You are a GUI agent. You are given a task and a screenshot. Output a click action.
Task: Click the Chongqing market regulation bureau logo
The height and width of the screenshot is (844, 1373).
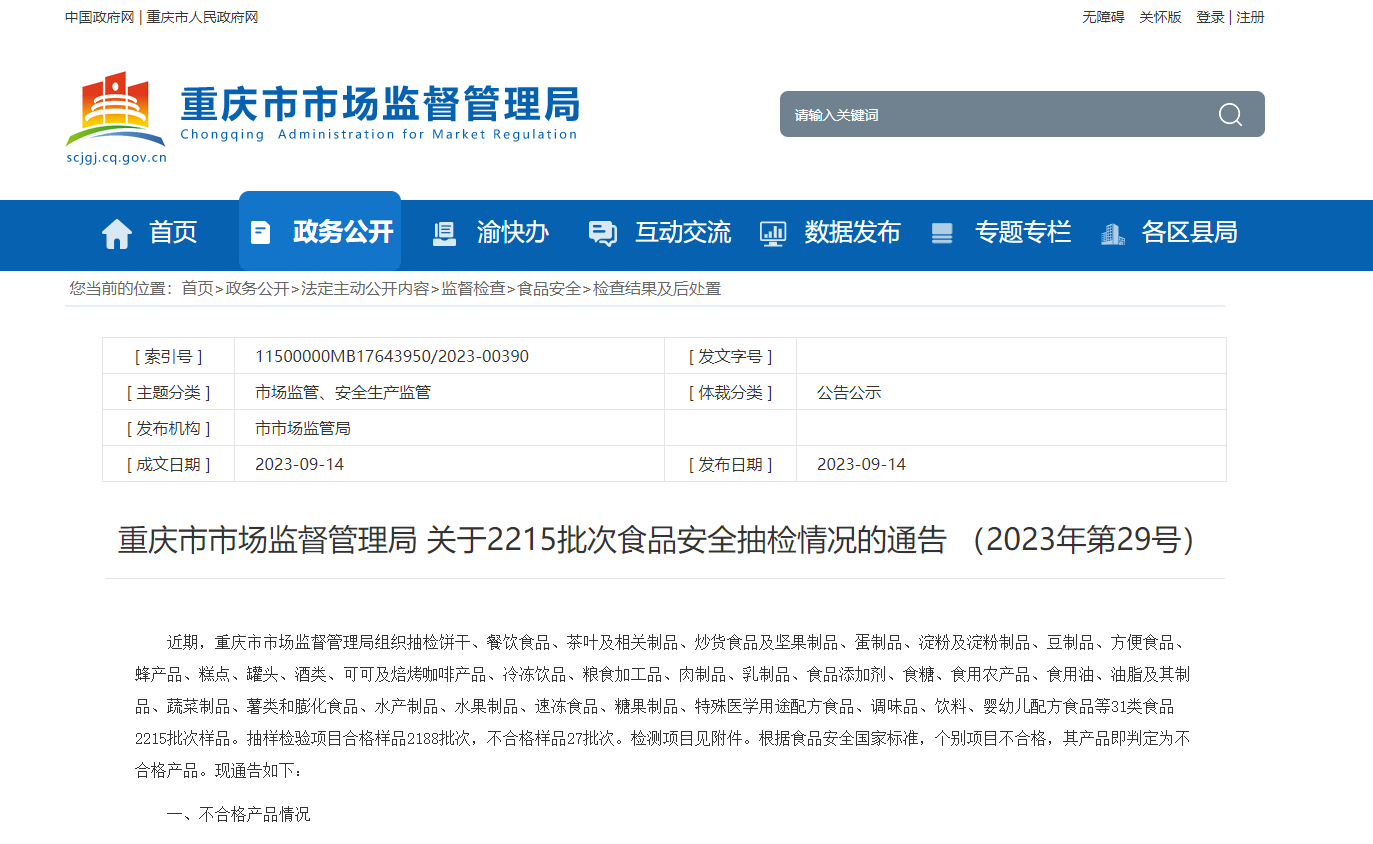pyautogui.click(x=115, y=117)
